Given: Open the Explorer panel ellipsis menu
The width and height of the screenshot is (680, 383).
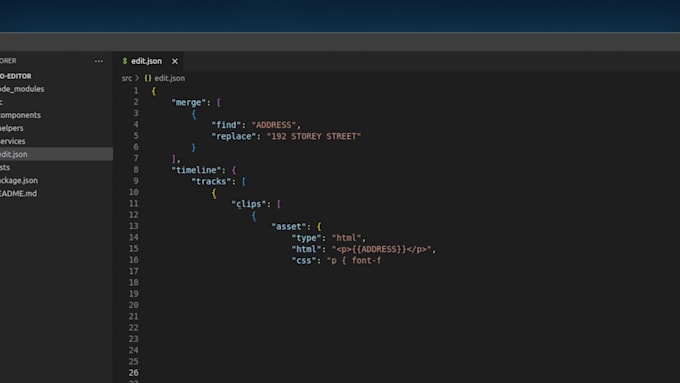Looking at the screenshot, I should [x=99, y=61].
